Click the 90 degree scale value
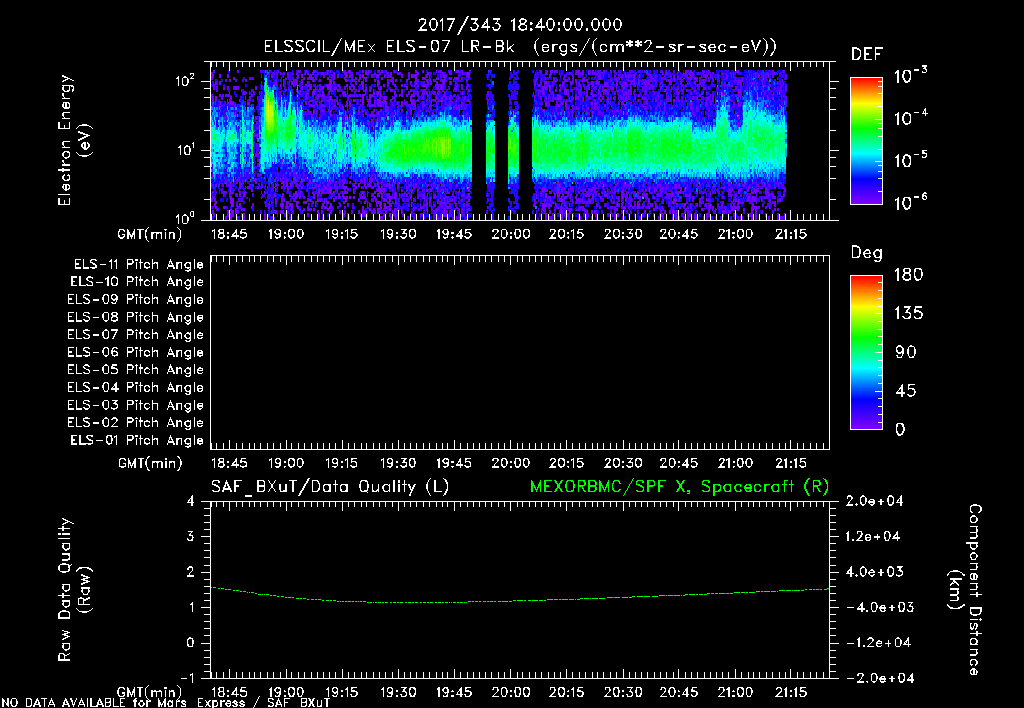The image size is (1024, 708). 905,352
